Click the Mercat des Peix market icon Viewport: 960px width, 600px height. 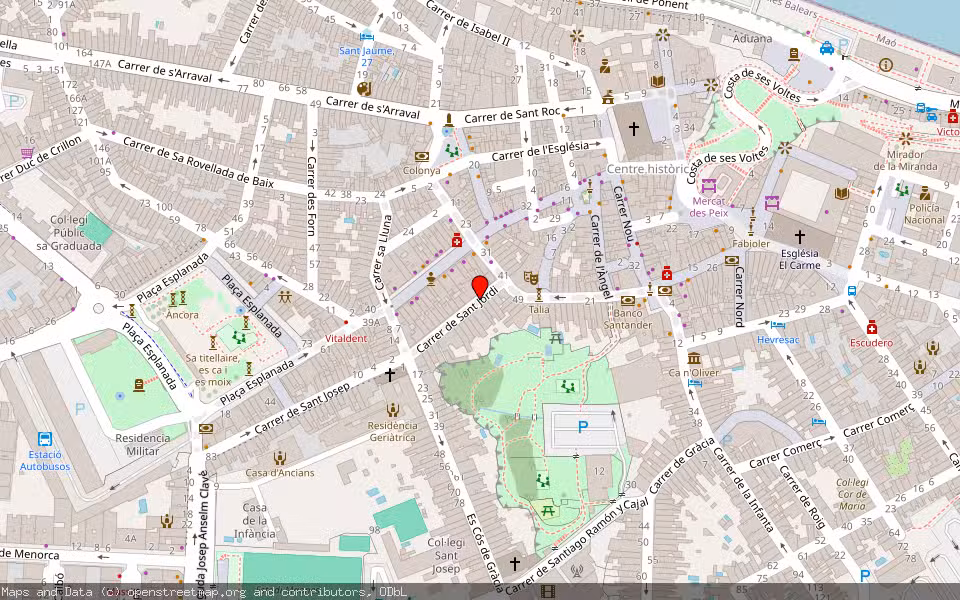(x=709, y=186)
